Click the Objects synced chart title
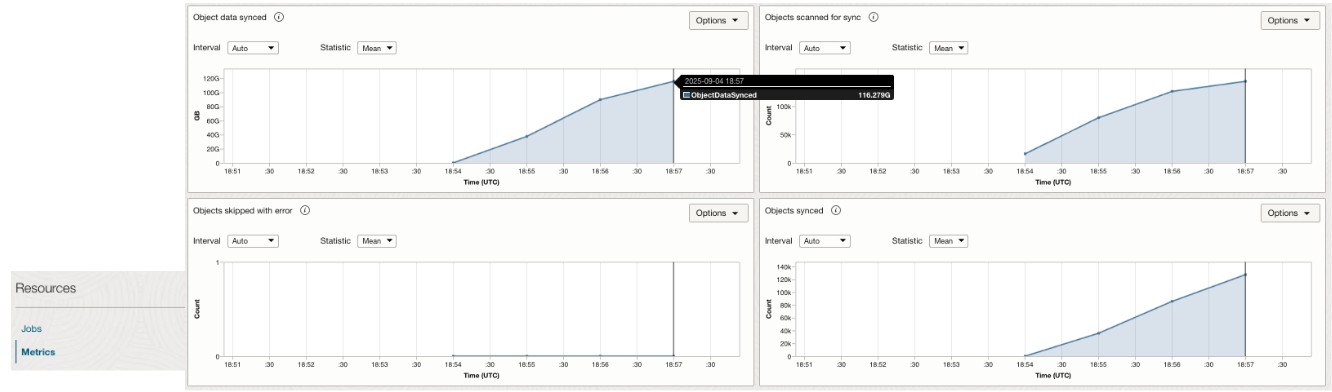This screenshot has height=392, width=1332. (794, 210)
